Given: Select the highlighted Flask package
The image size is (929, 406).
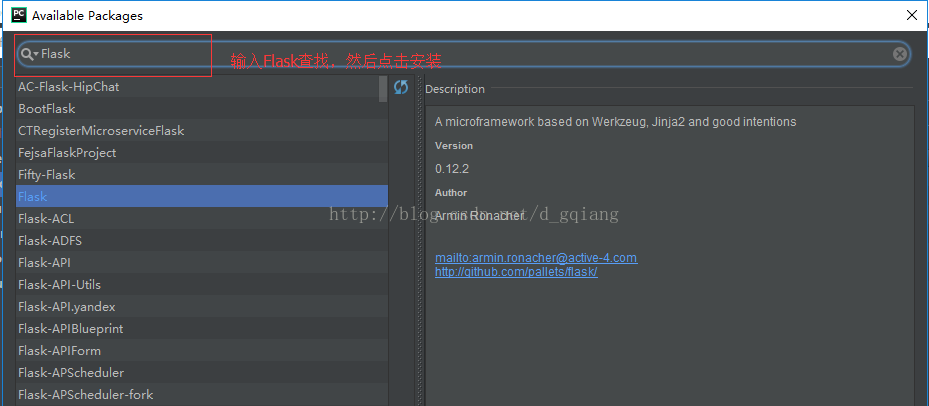Looking at the screenshot, I should click(201, 196).
